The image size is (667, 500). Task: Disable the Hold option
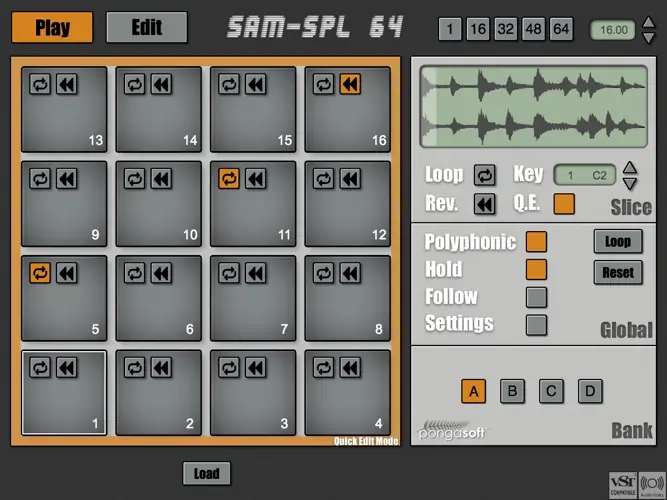(x=537, y=269)
